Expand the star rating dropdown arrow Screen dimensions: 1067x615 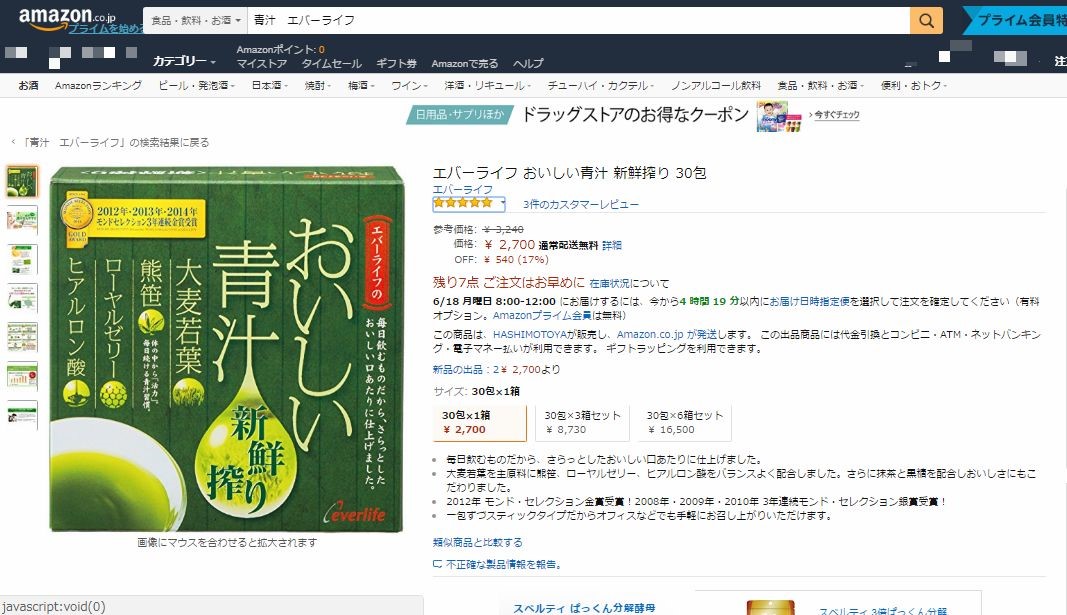[x=502, y=203]
